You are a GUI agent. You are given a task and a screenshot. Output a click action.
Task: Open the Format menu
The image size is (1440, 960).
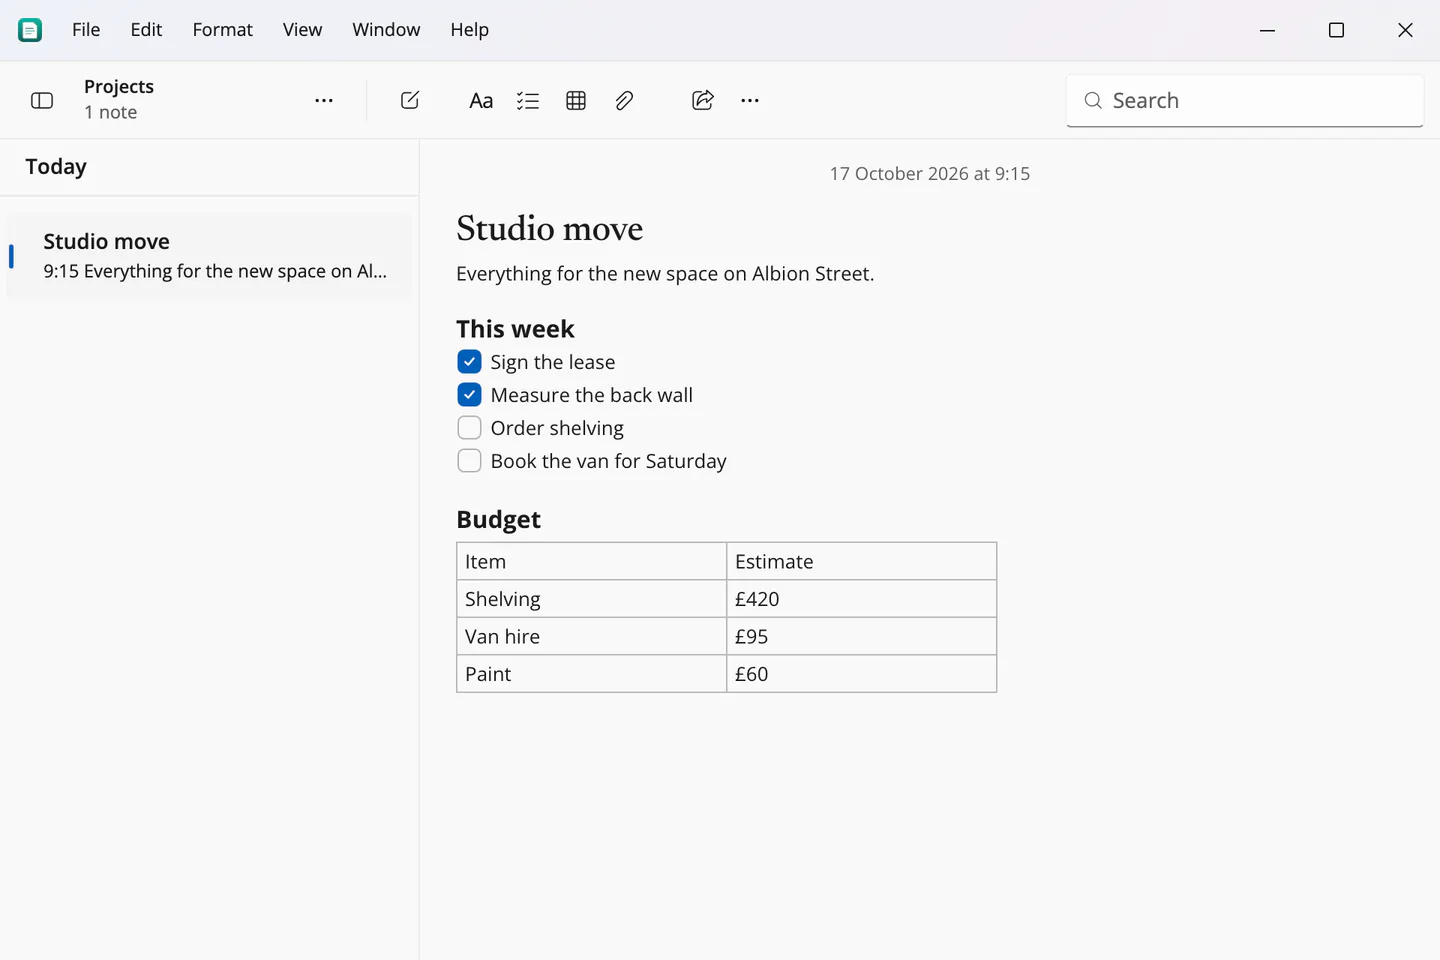click(x=222, y=30)
